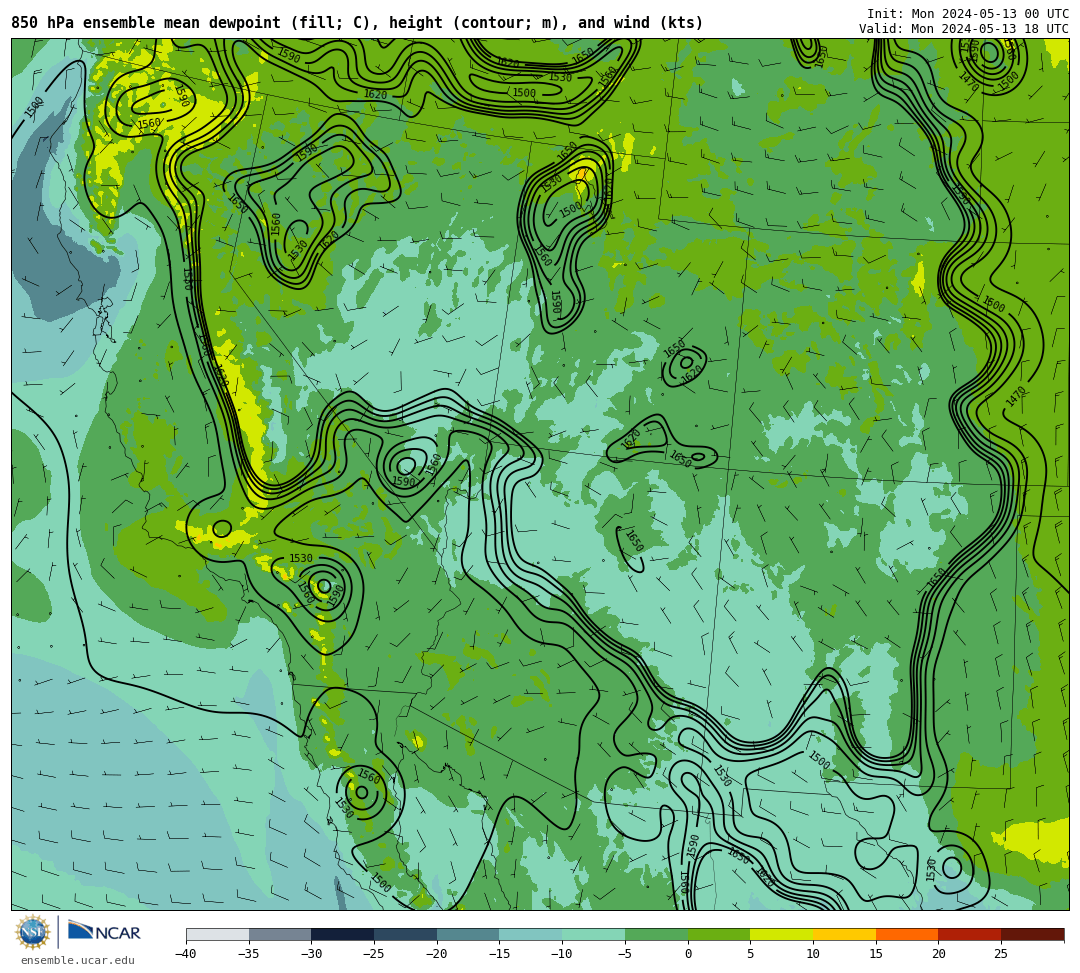Pick the yellow-green 5 to 10 swatch
The width and height of the screenshot is (1080, 973).
(x=782, y=934)
